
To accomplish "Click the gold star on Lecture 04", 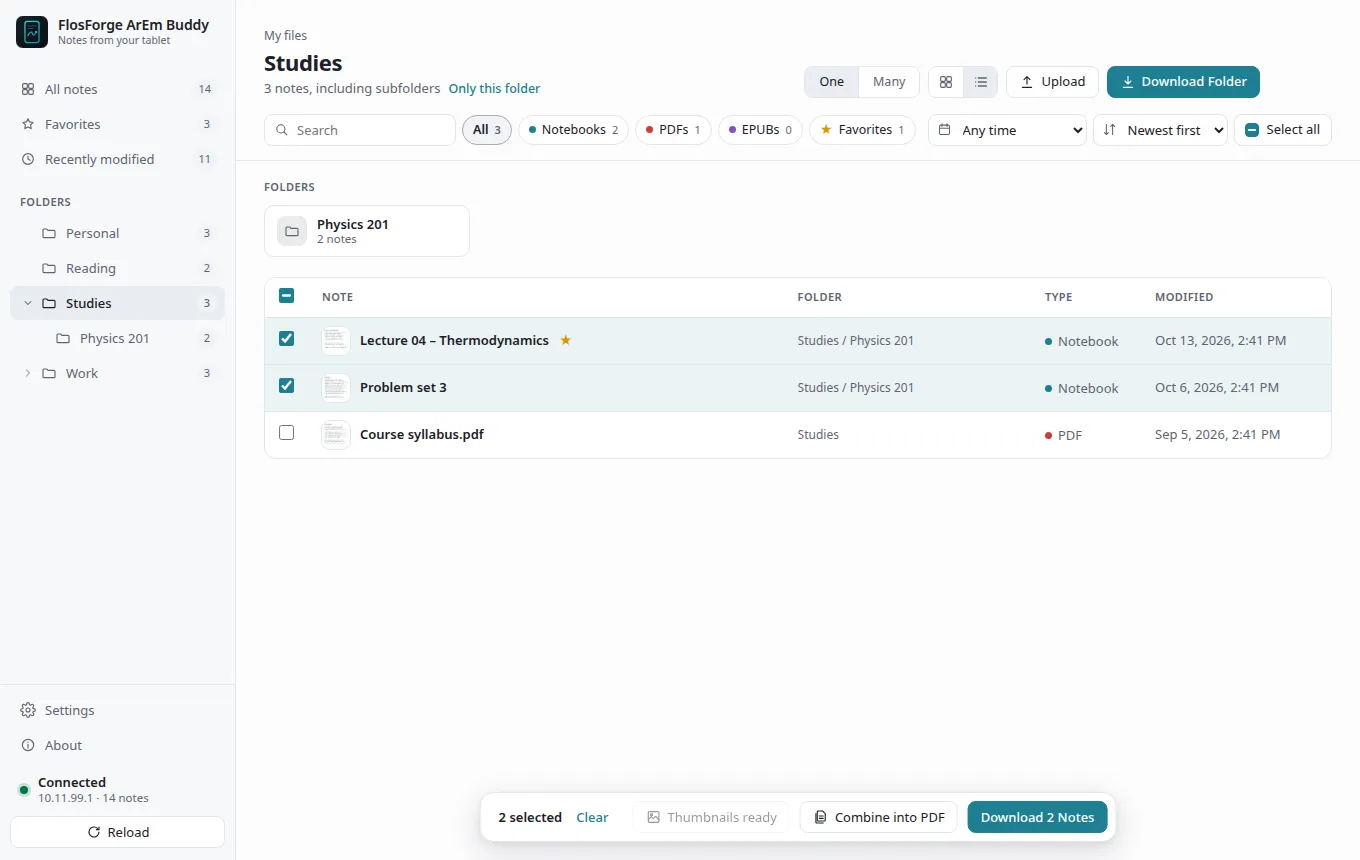I will [x=565, y=340].
